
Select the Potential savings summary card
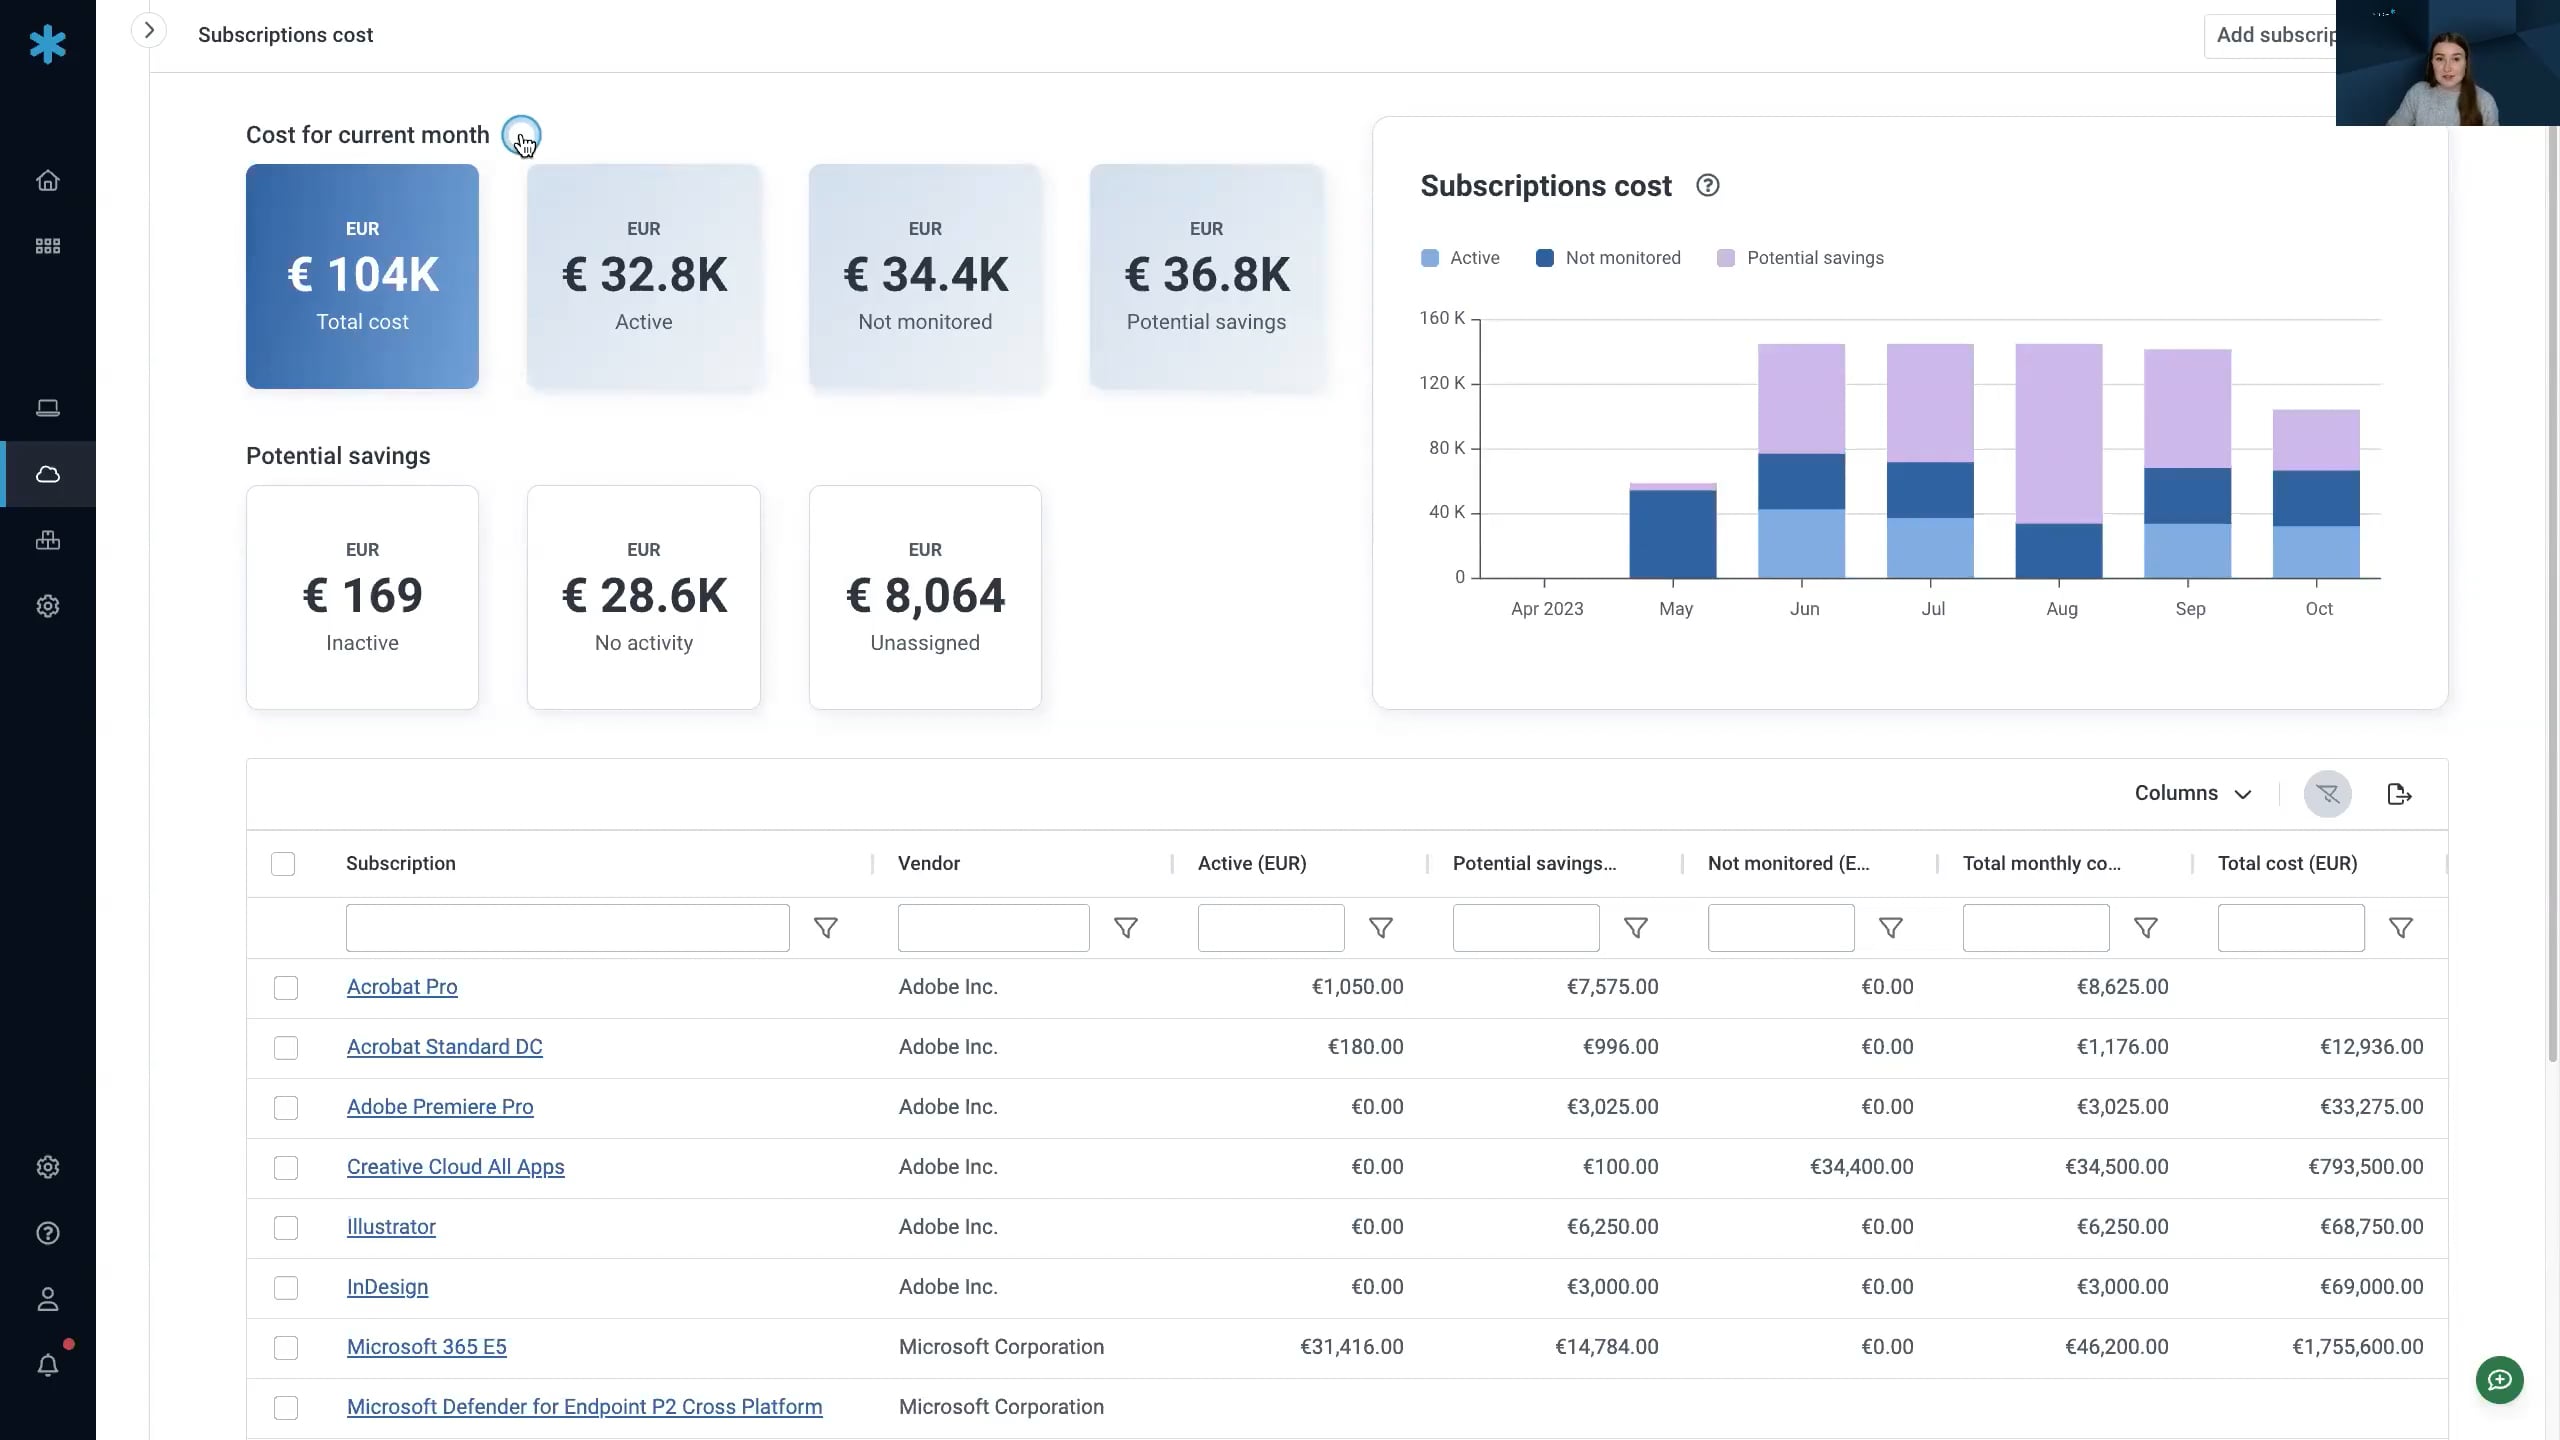pos(1206,277)
